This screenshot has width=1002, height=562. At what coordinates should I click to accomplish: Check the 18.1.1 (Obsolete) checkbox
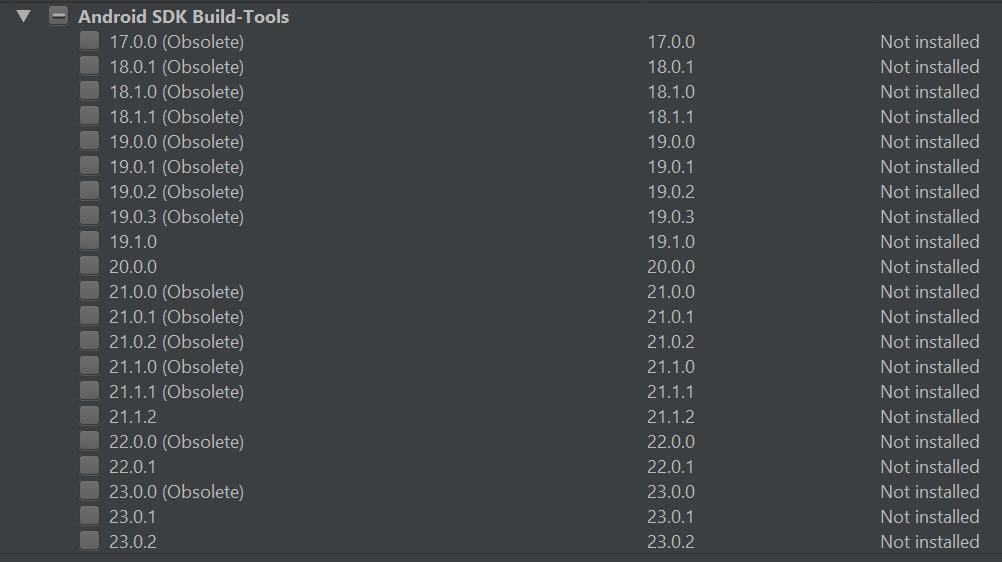coord(90,116)
